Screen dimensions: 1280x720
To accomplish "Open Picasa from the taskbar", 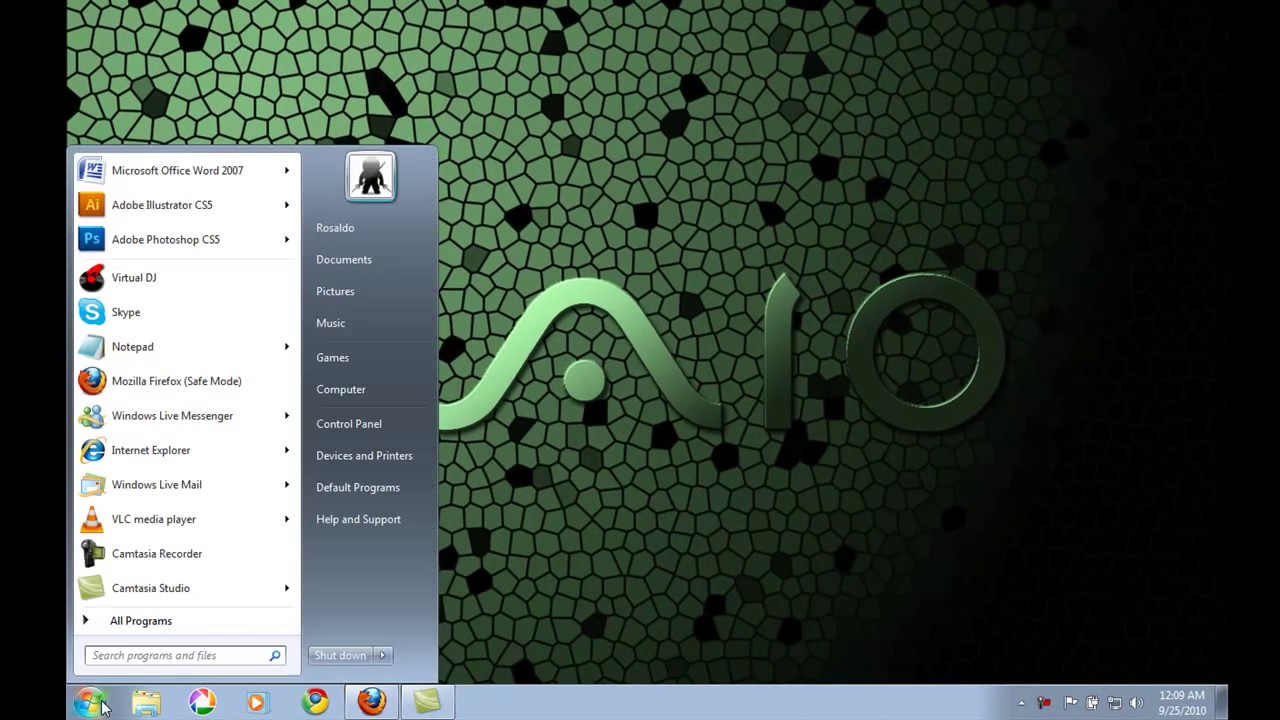I will (202, 703).
